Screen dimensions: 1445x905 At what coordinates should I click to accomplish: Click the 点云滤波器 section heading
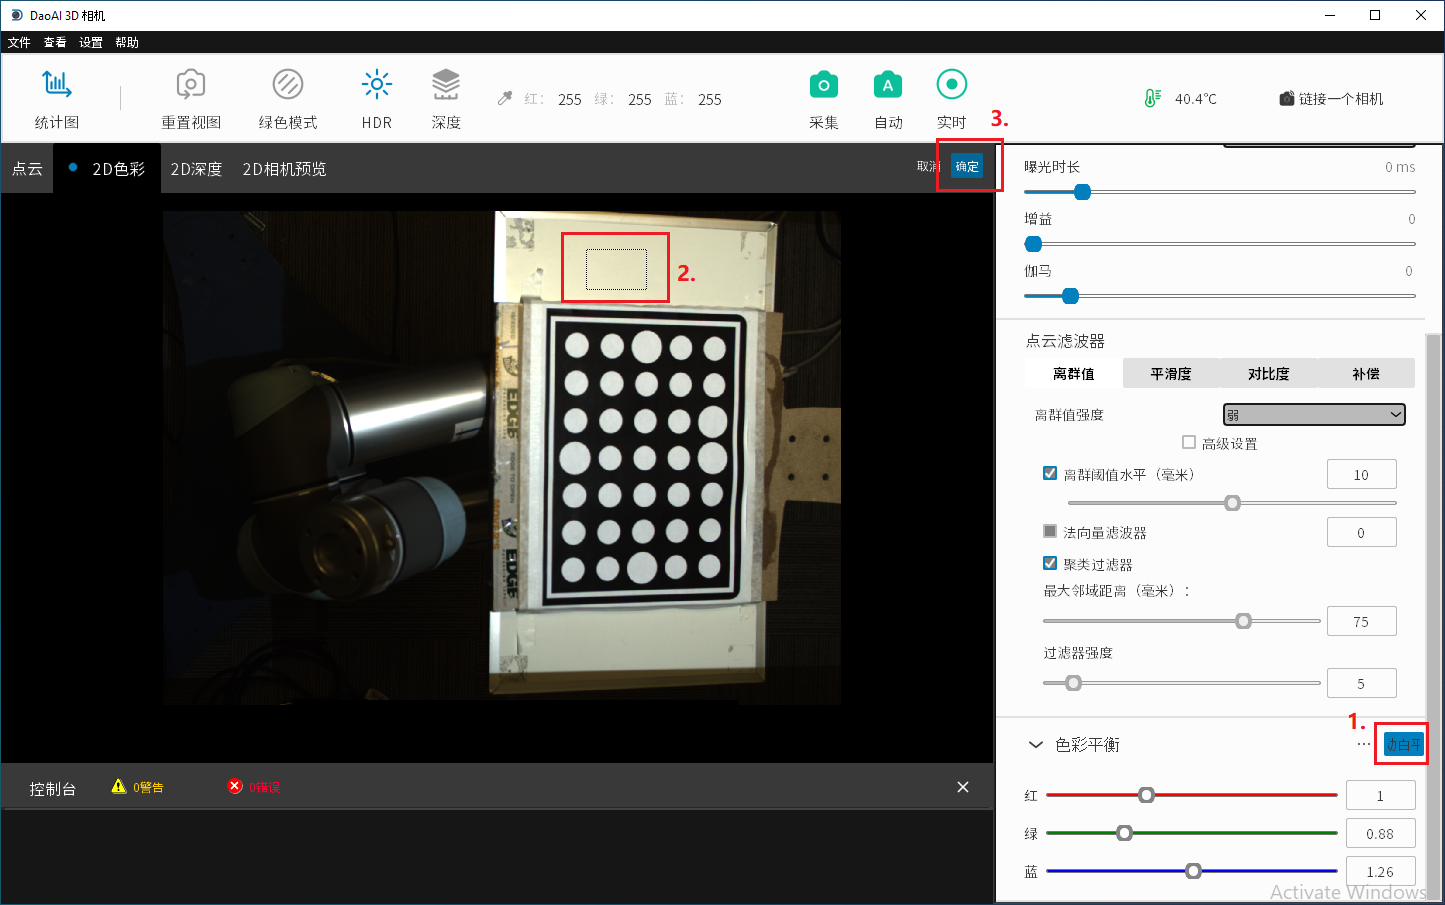click(x=1065, y=341)
